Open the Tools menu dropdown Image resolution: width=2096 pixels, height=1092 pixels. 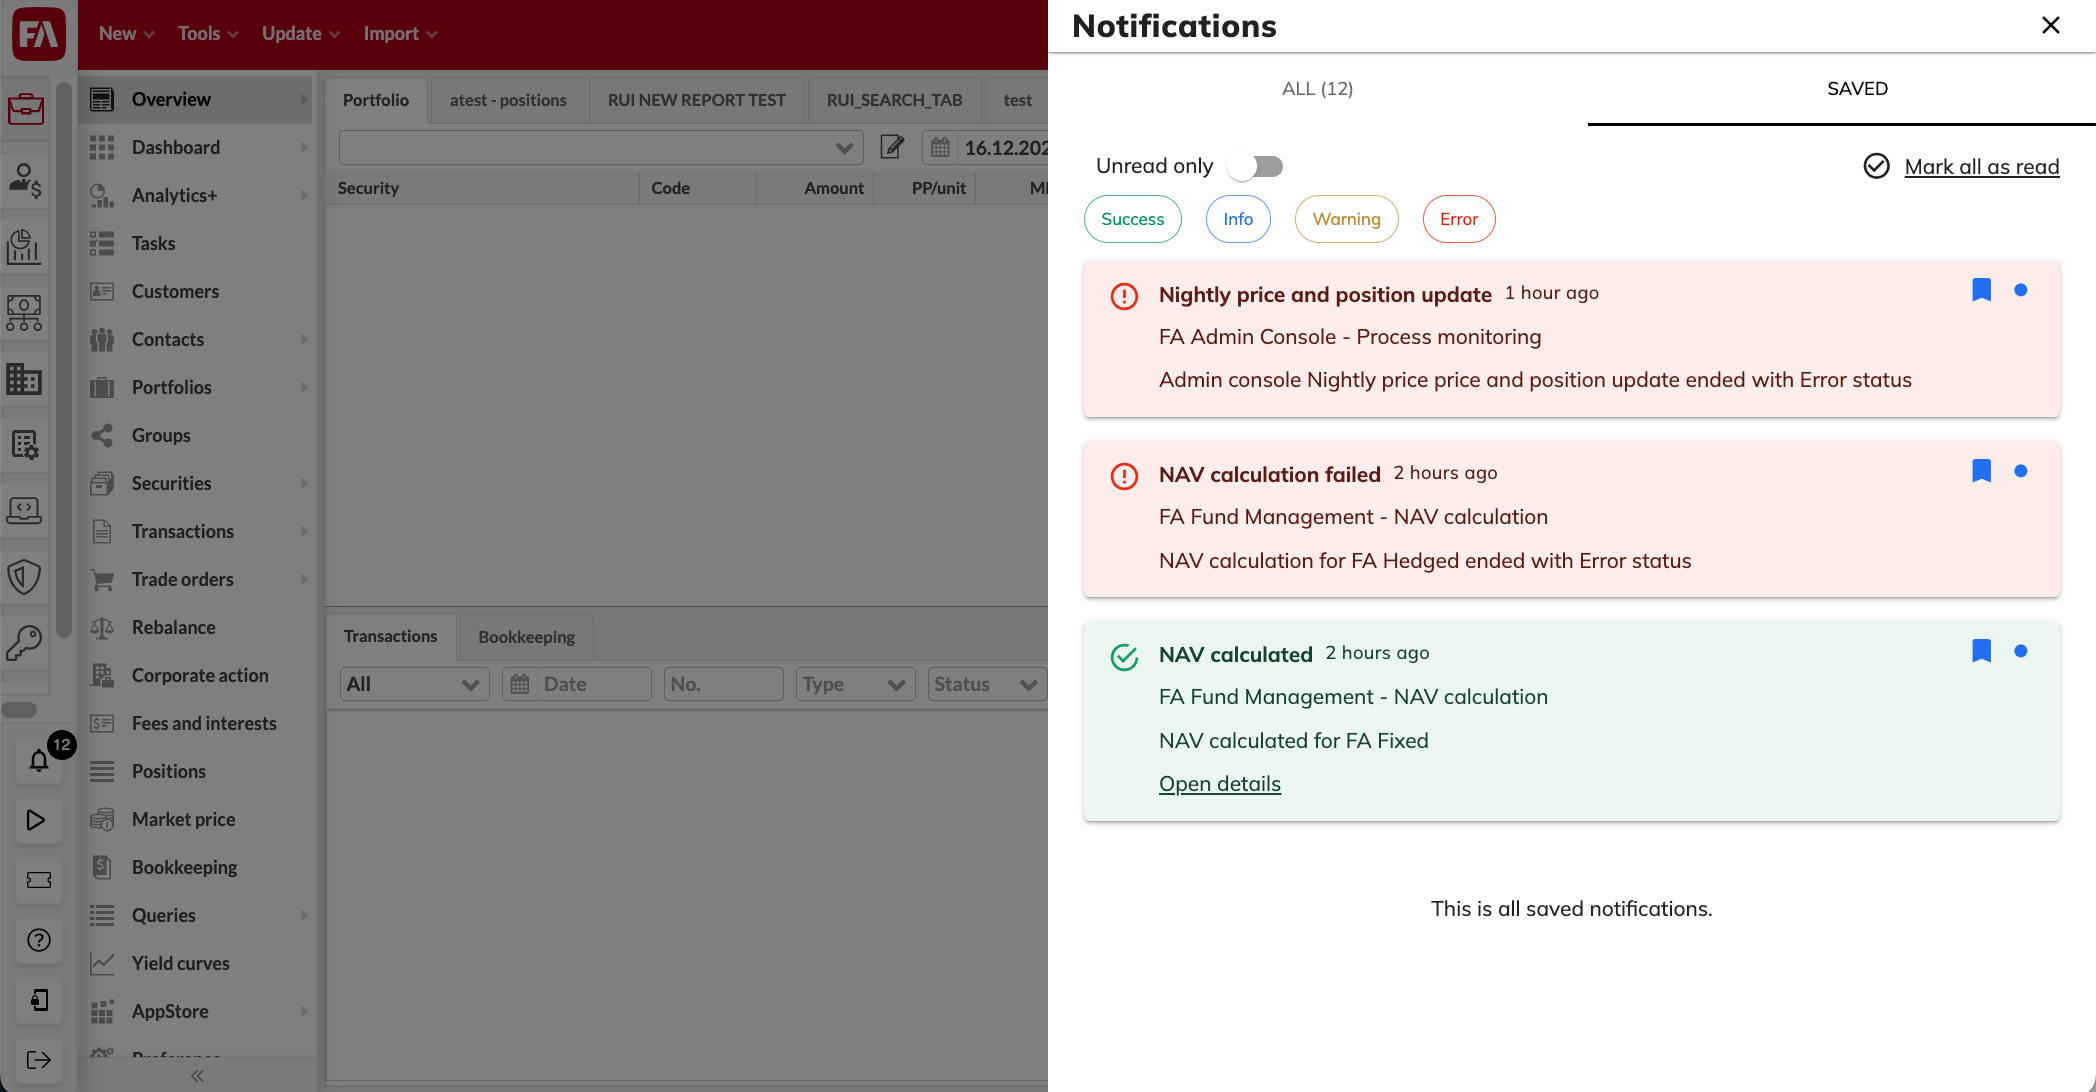point(208,34)
